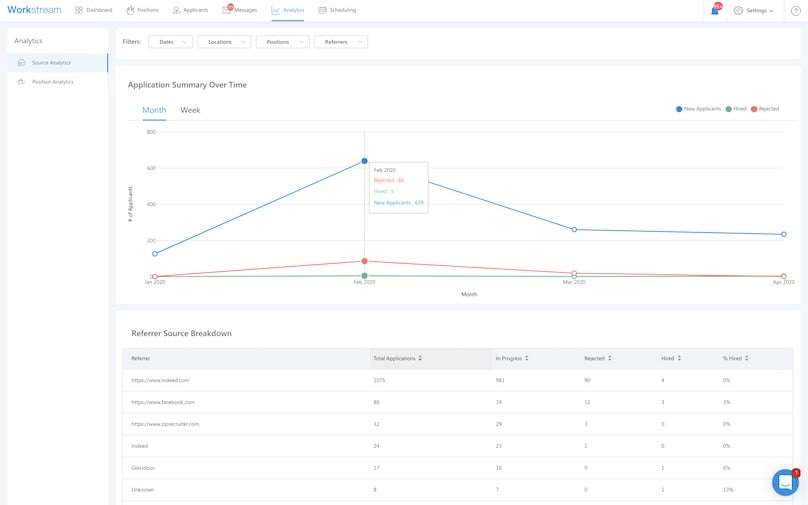Sort table by % Hired column

pos(735,358)
